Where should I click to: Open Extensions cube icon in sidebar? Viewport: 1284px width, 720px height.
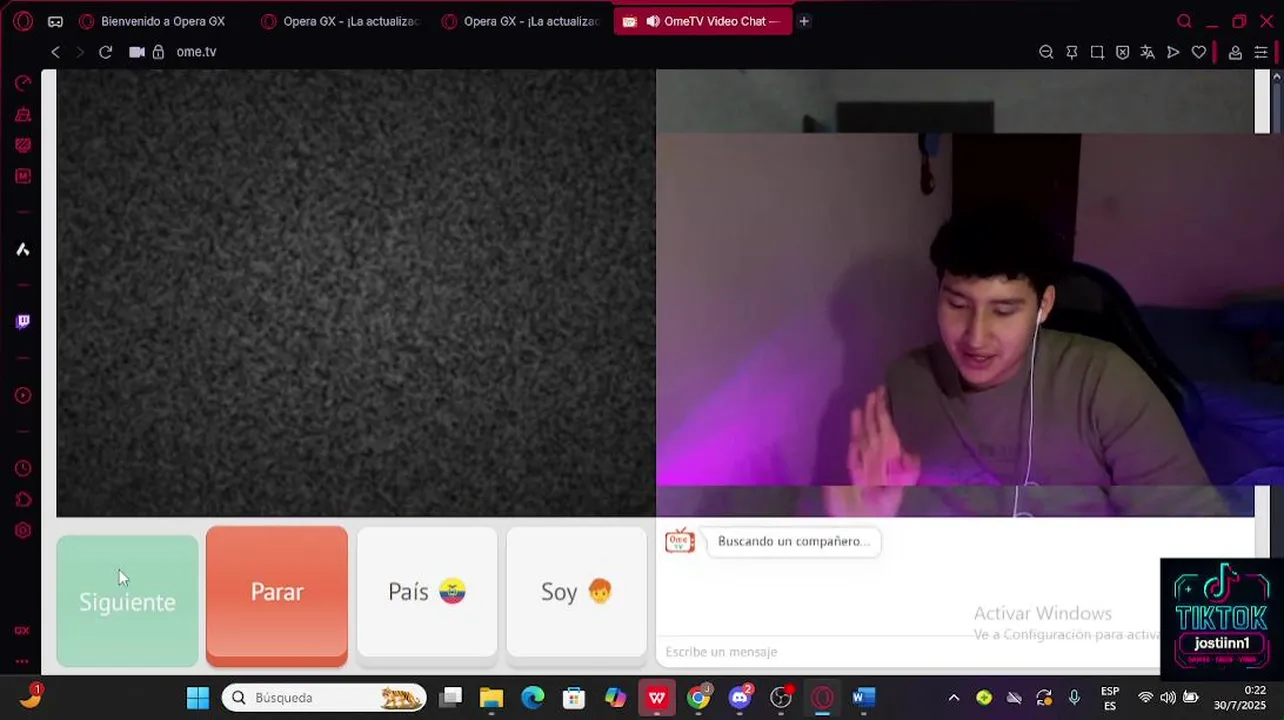point(23,499)
